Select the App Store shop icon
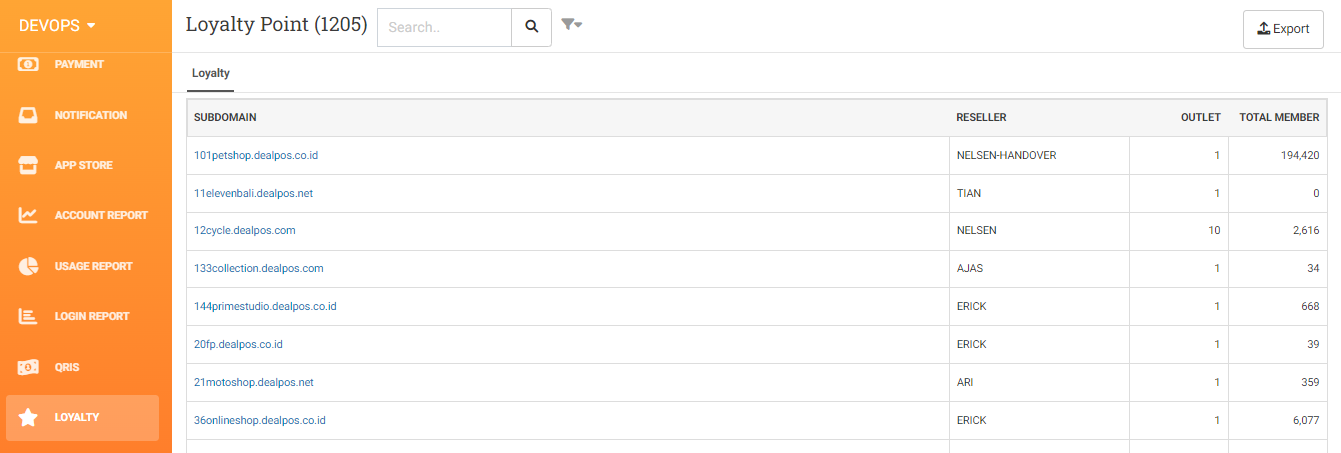Image resolution: width=1341 pixels, height=453 pixels. 28,165
